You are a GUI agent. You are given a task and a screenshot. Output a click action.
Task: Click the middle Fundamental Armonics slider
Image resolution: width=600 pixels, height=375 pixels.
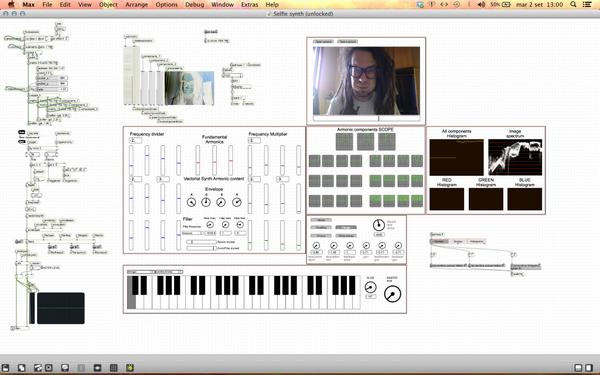click(x=214, y=160)
